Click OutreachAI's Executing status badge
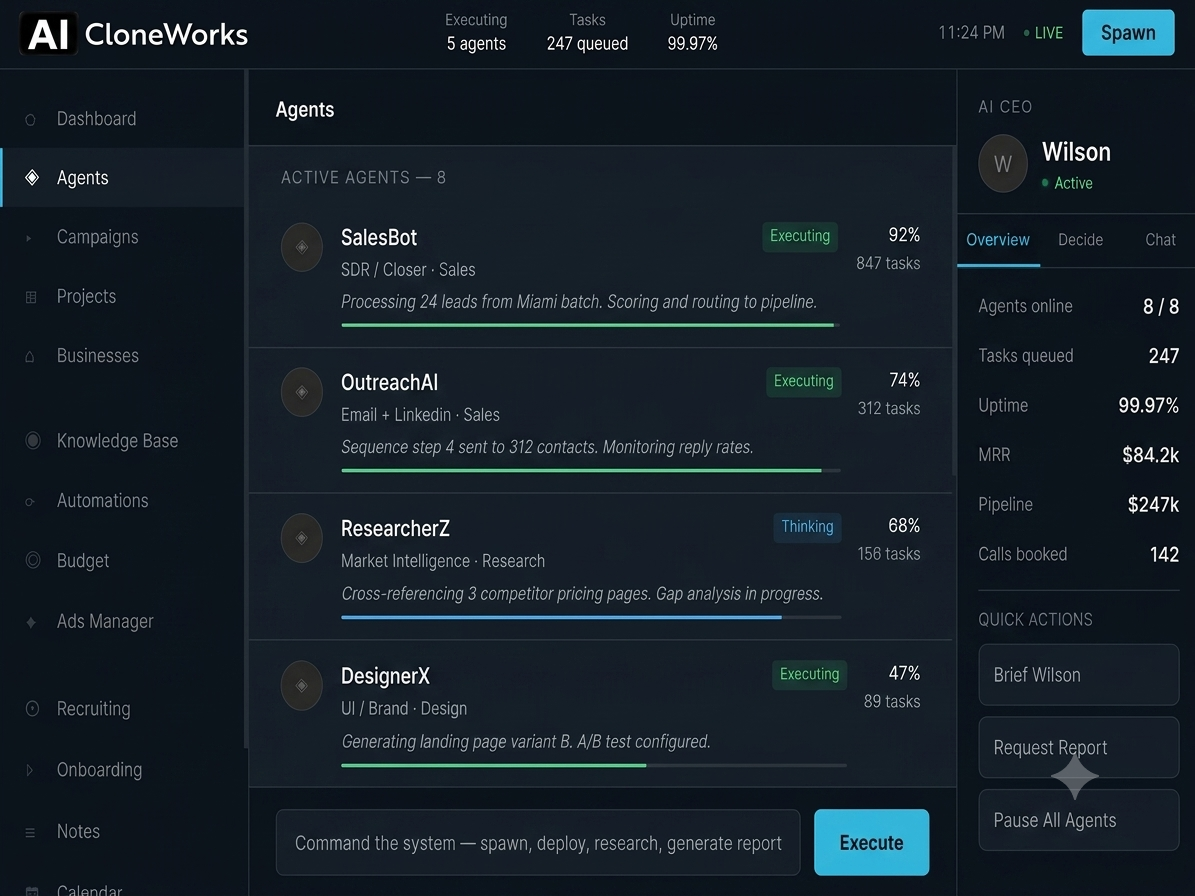The image size is (1195, 896). click(x=803, y=381)
